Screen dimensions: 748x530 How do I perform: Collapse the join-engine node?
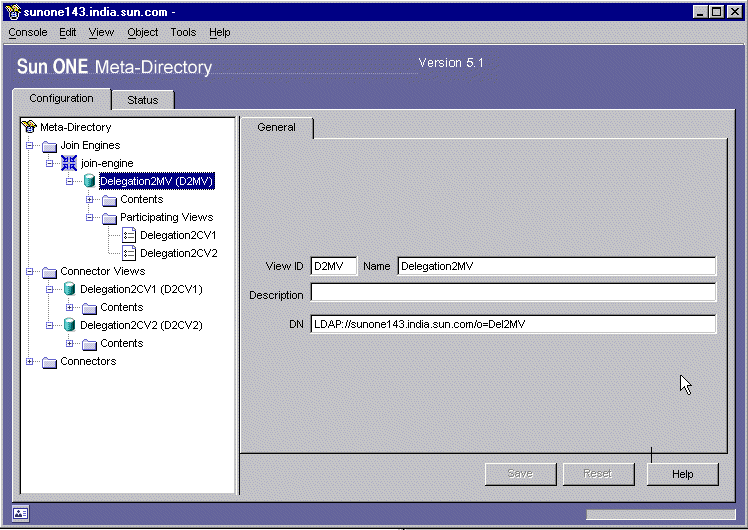click(50, 163)
